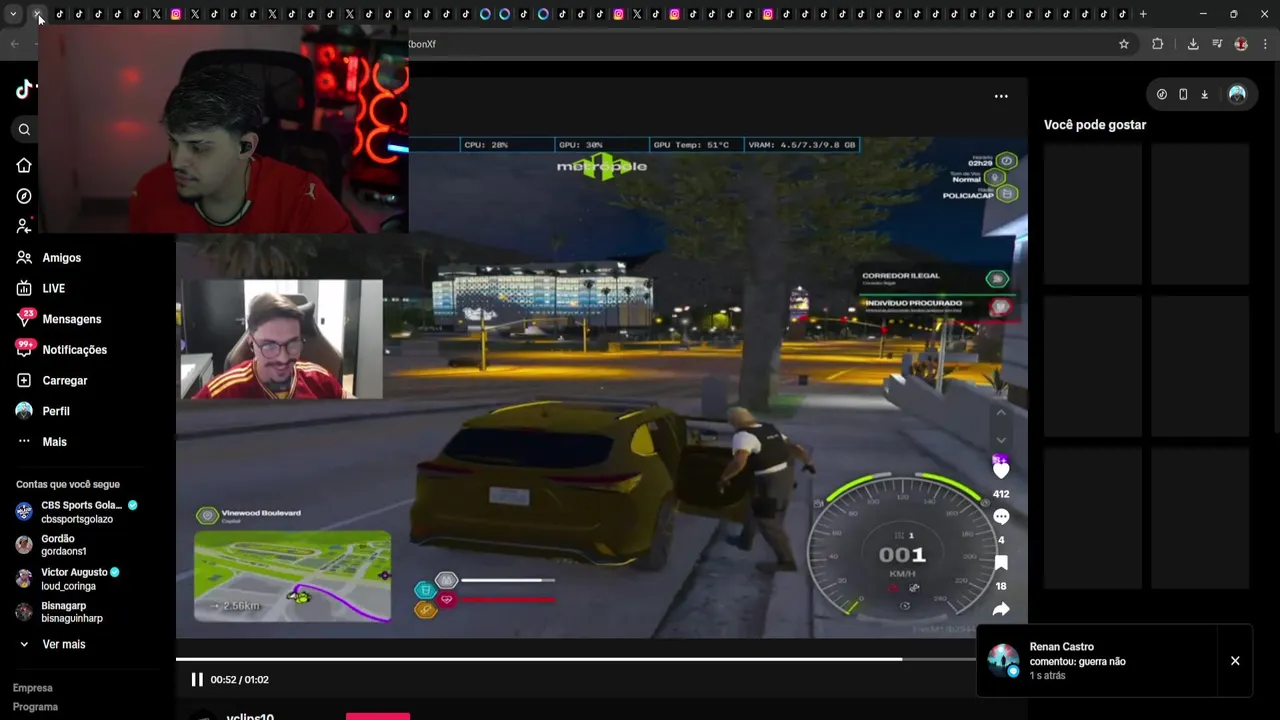This screenshot has height=720, width=1280.
Task: Open TikTok search from the sidebar
Action: point(24,129)
